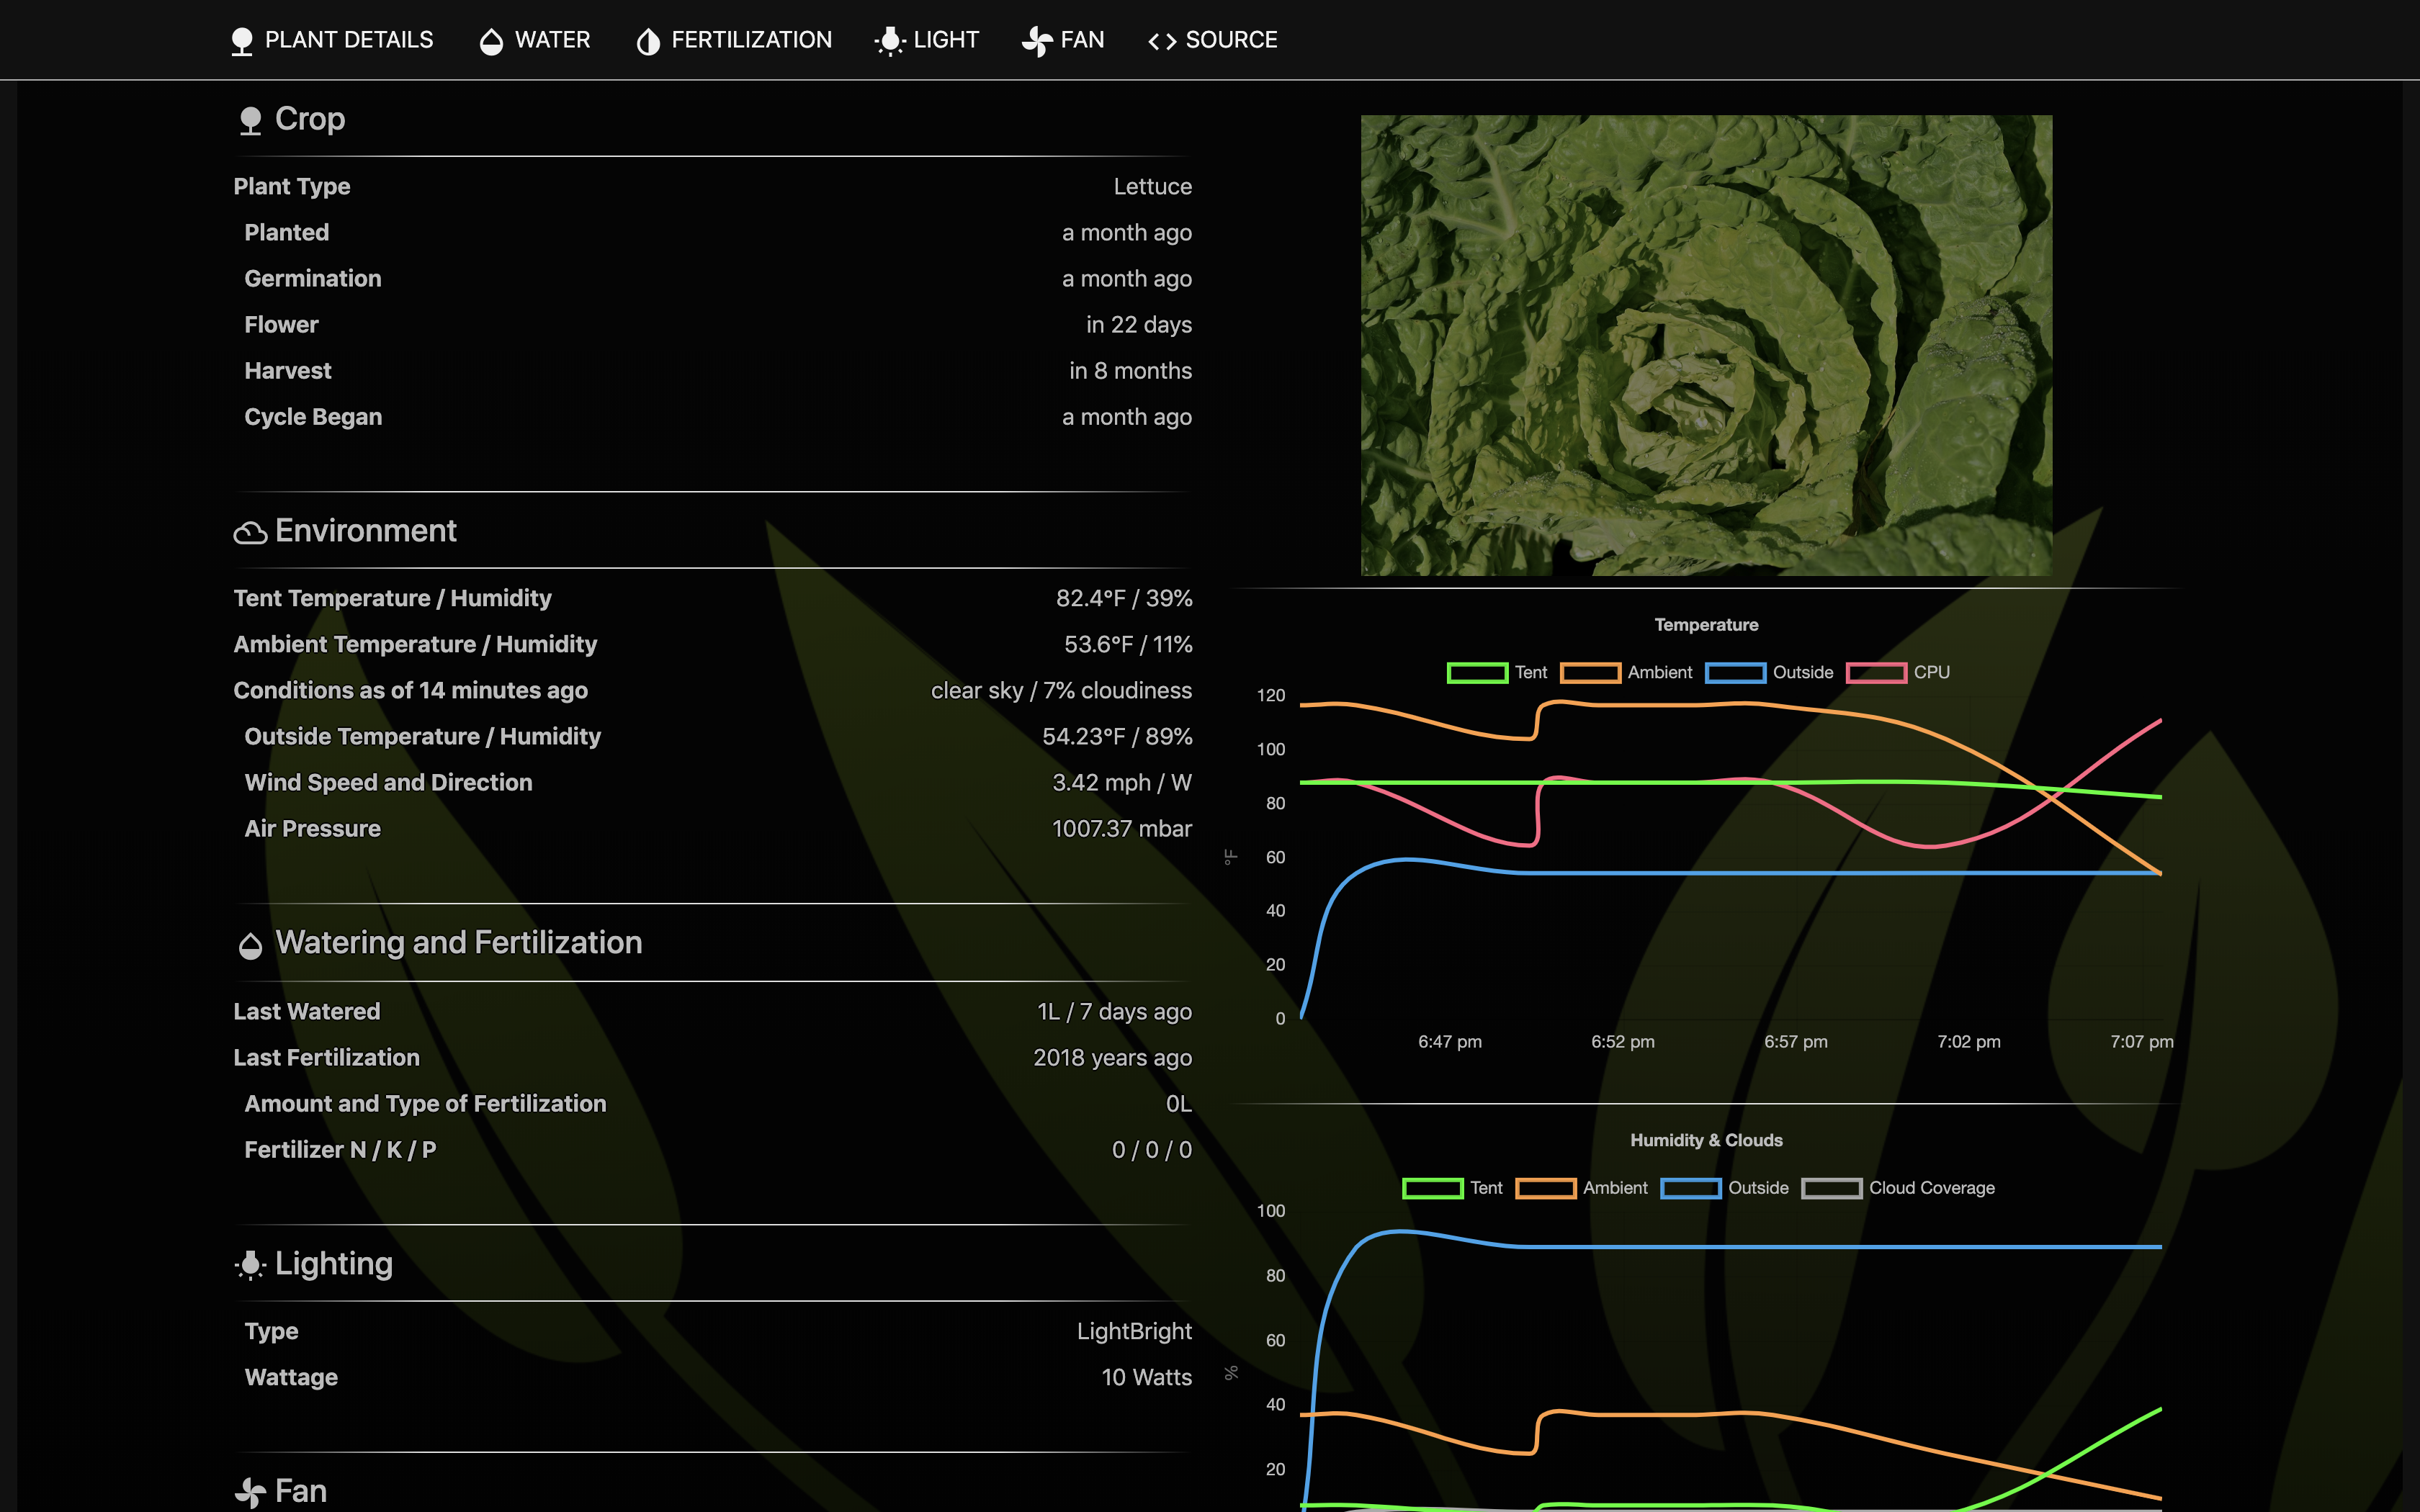Viewport: 2420px width, 1512px height.
Task: Click the Watering and Fertilization heading
Action: (x=459, y=943)
